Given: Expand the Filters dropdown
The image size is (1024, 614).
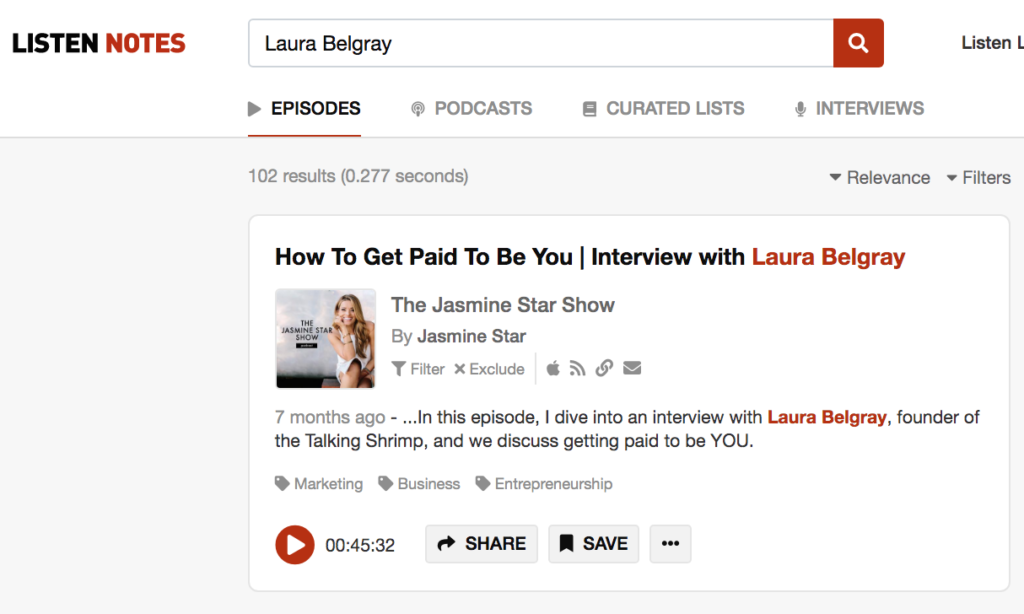Looking at the screenshot, I should (978, 178).
